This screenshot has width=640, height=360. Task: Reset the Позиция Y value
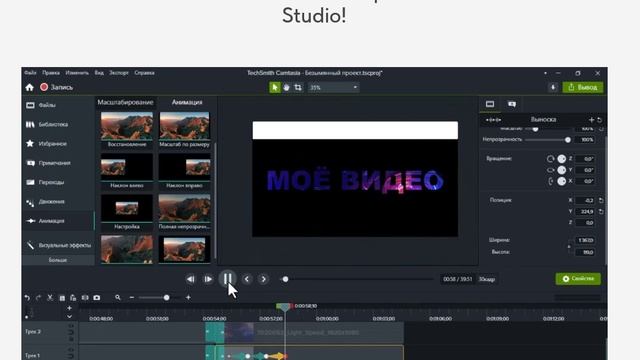(x=601, y=211)
